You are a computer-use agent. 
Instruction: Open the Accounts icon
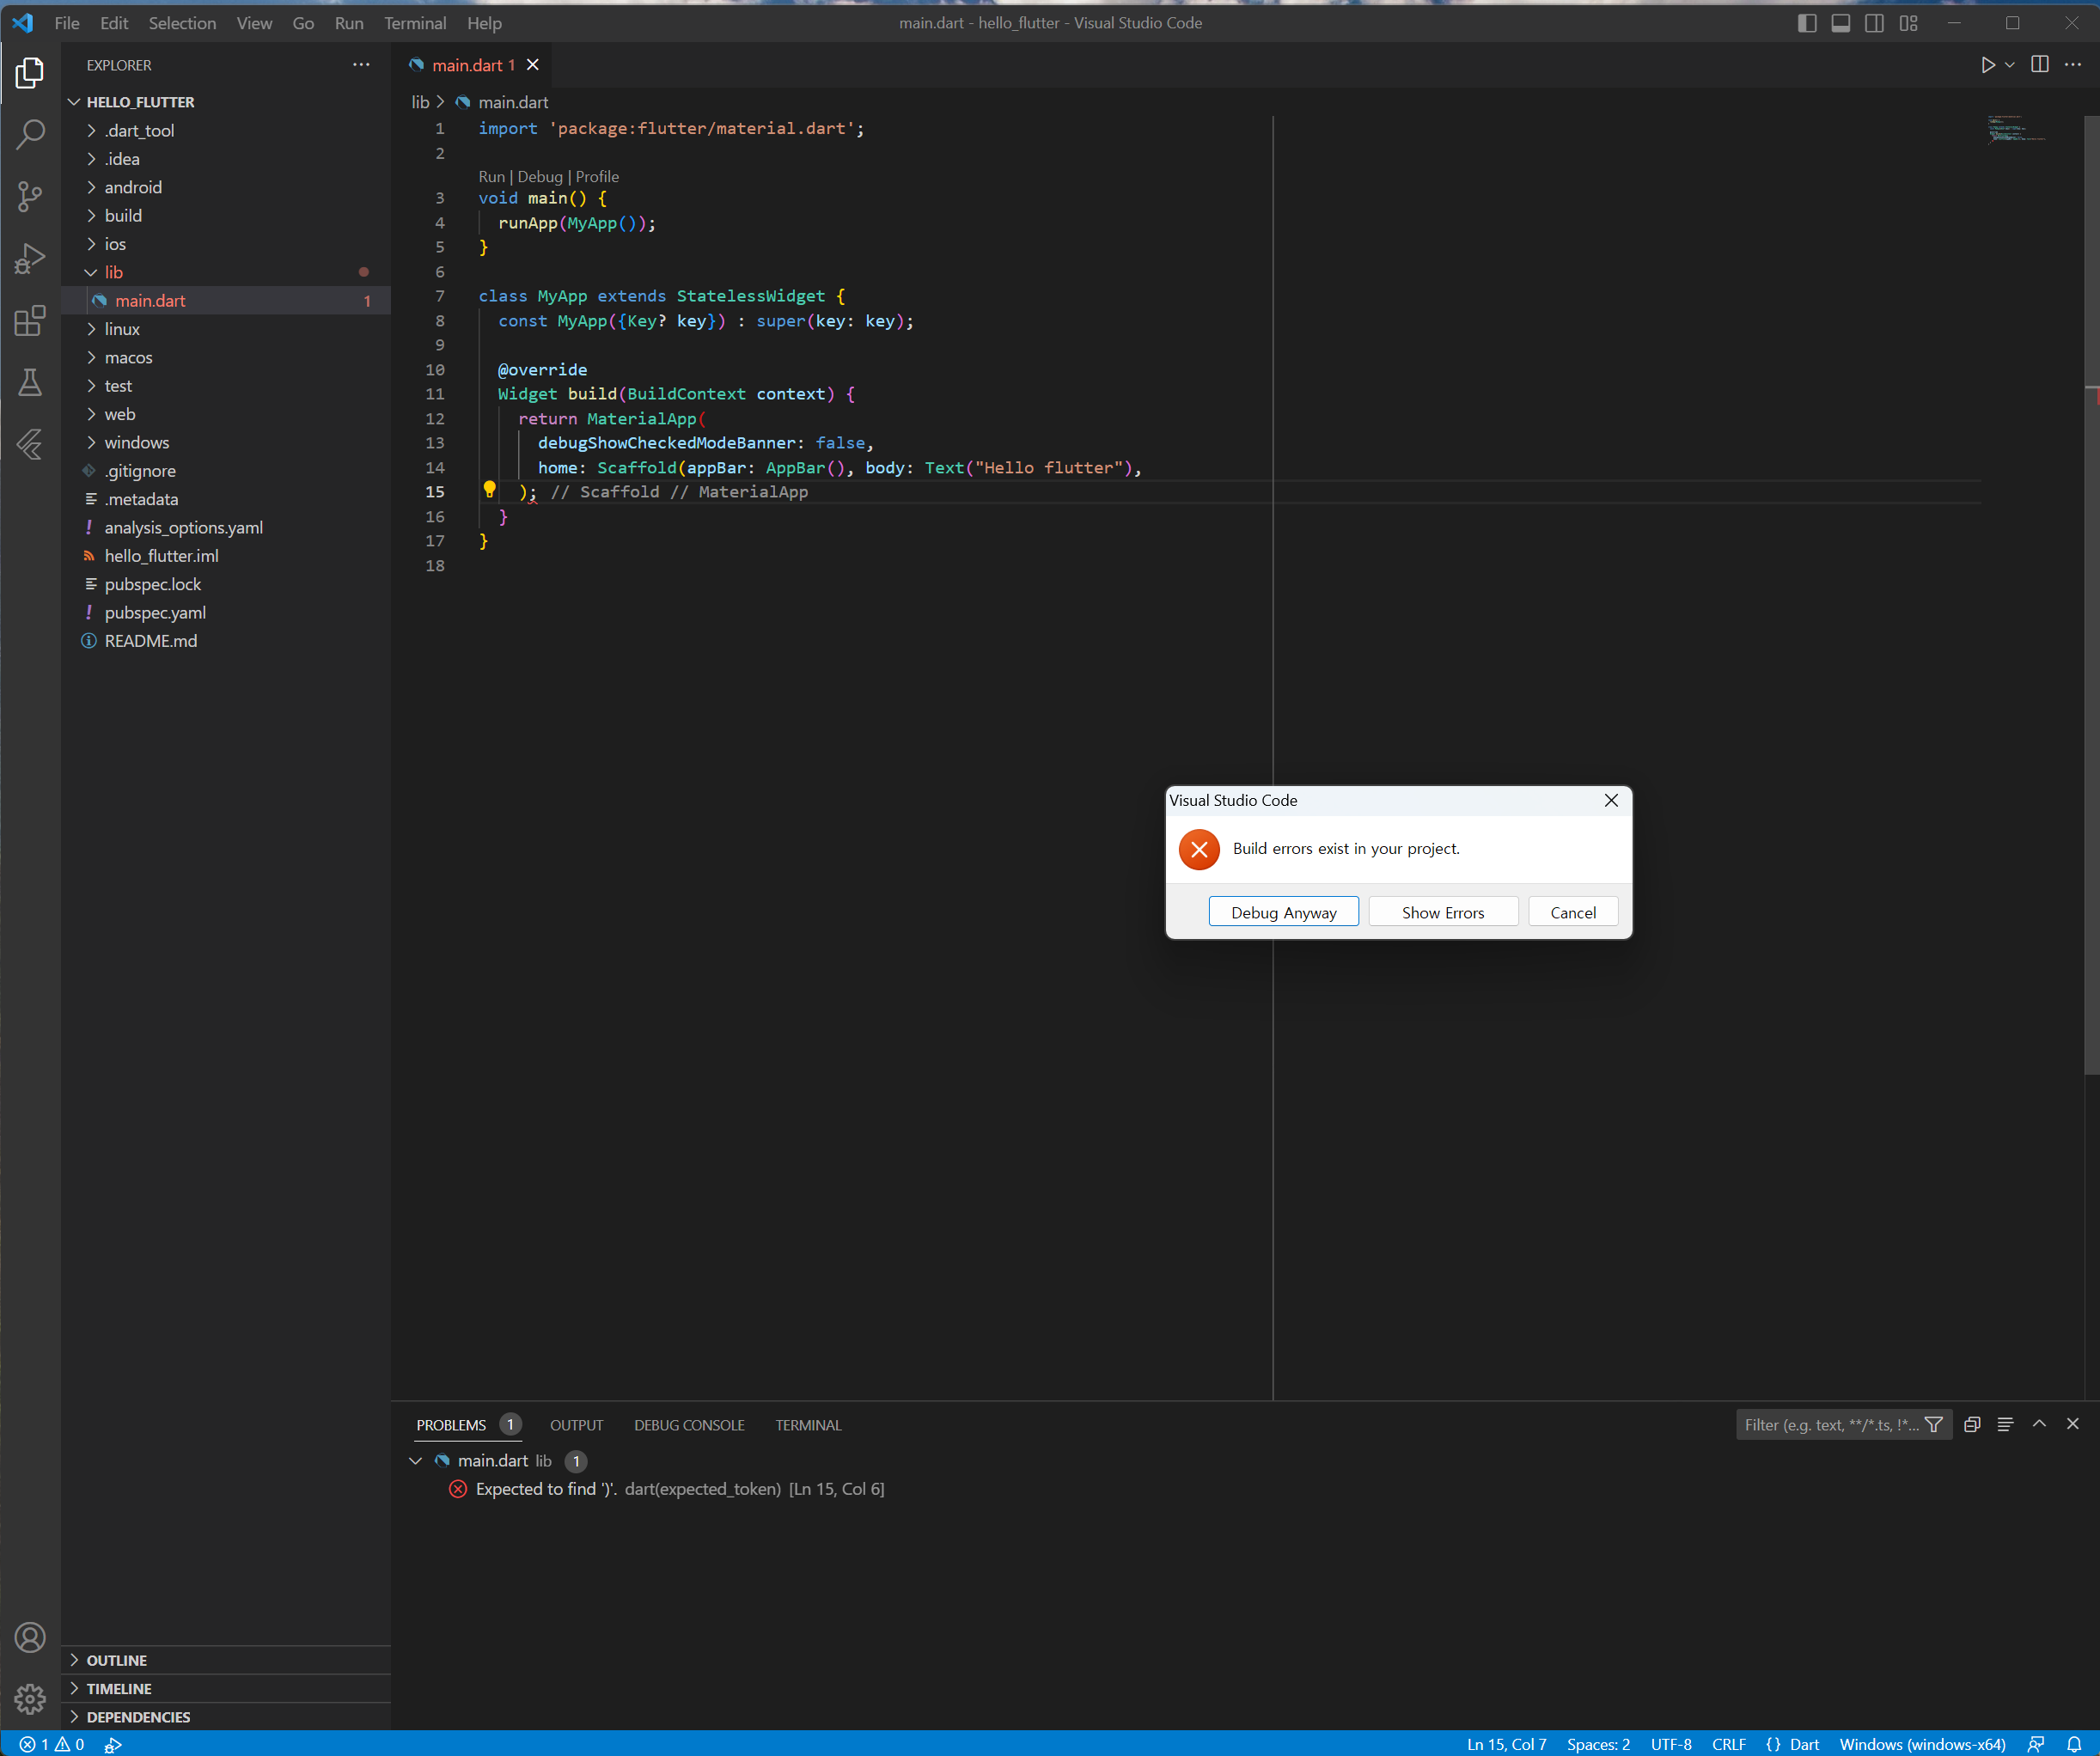point(30,1637)
